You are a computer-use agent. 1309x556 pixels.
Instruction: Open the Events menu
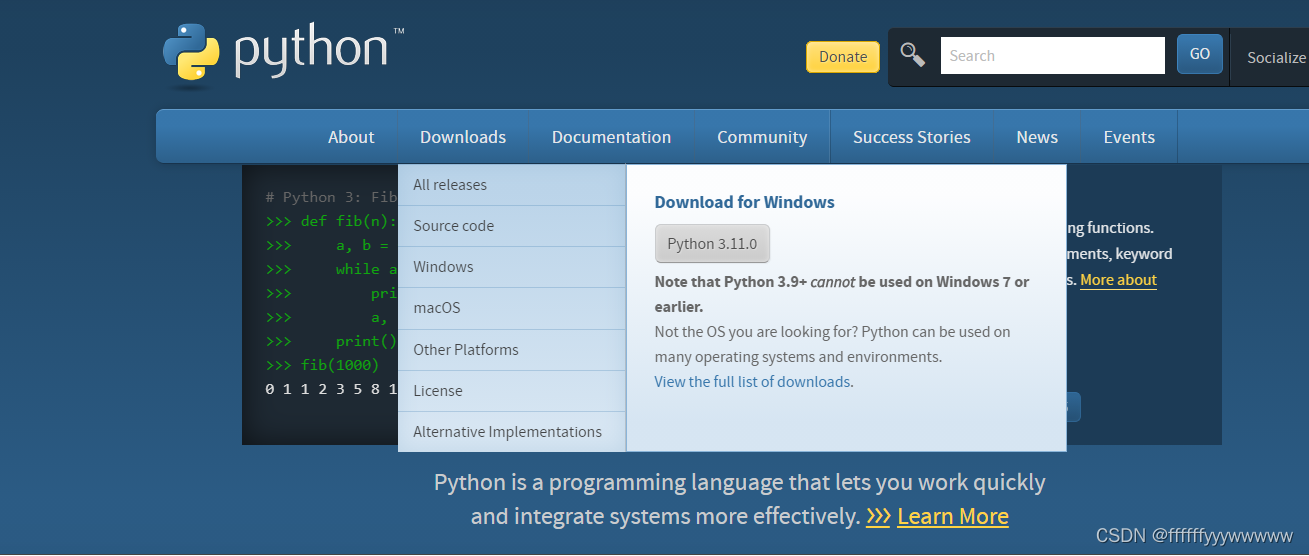(x=1129, y=137)
